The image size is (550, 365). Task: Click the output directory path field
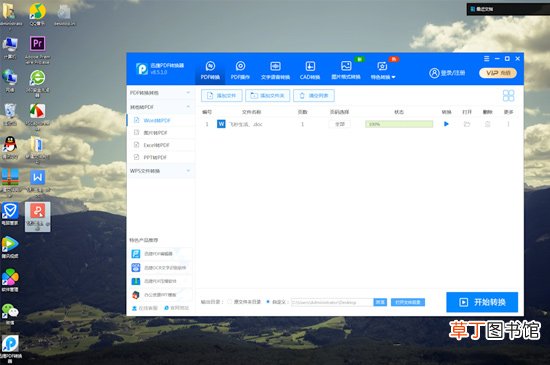pos(332,302)
